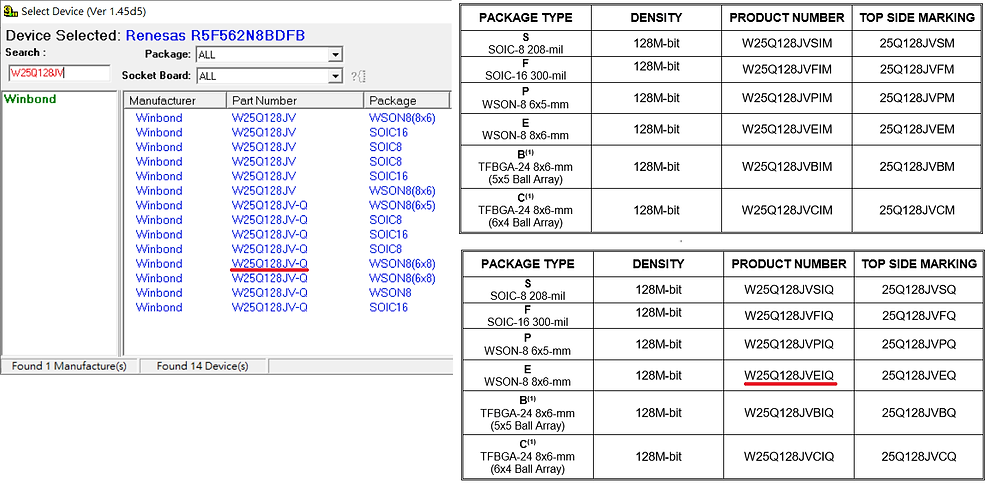1000x494 pixels.
Task: Click the product number W25Q128JVCIM cell
Action: click(787, 210)
